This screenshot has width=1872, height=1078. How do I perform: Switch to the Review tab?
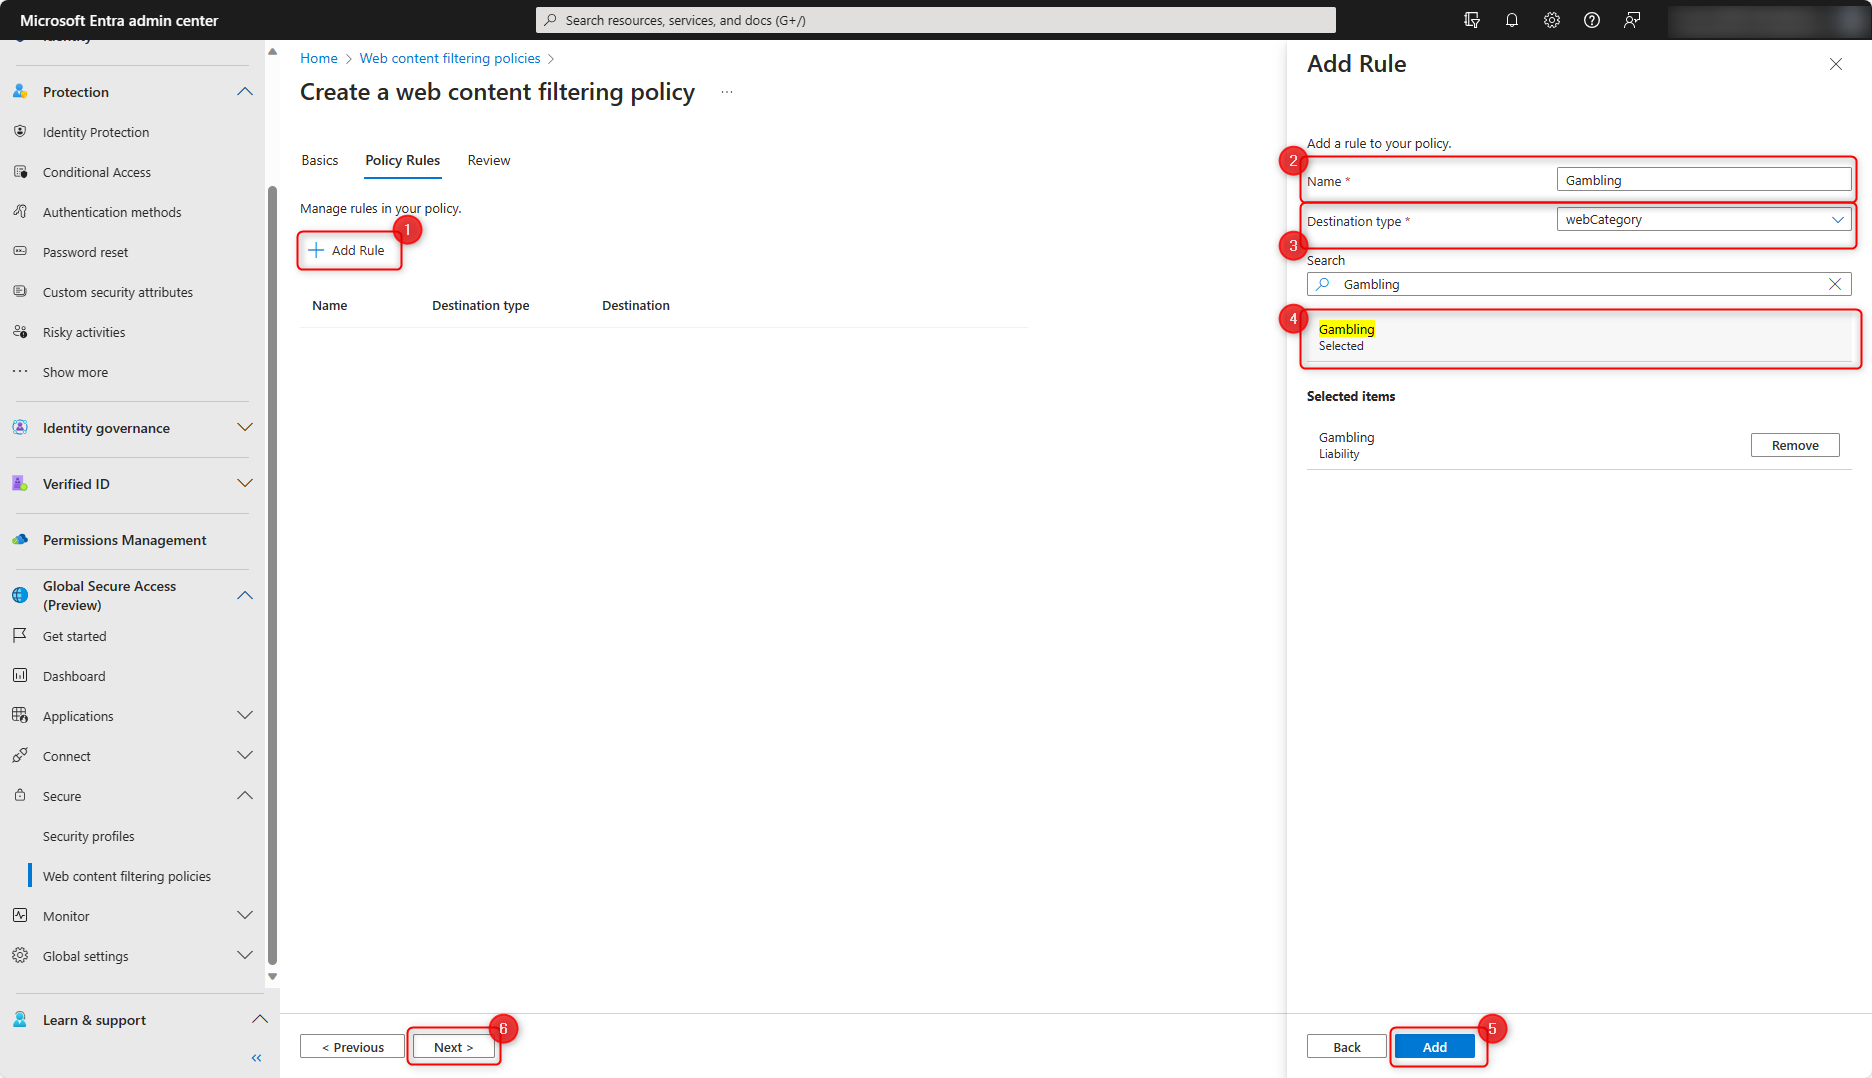pos(488,160)
